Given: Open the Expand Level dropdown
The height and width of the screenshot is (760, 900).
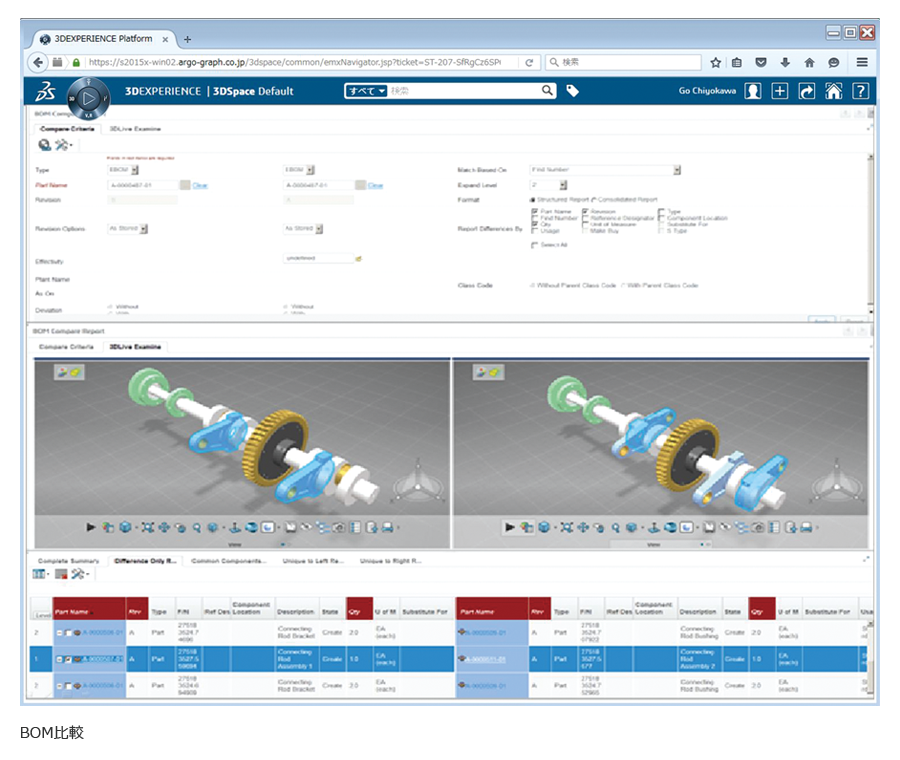Looking at the screenshot, I should point(563,185).
